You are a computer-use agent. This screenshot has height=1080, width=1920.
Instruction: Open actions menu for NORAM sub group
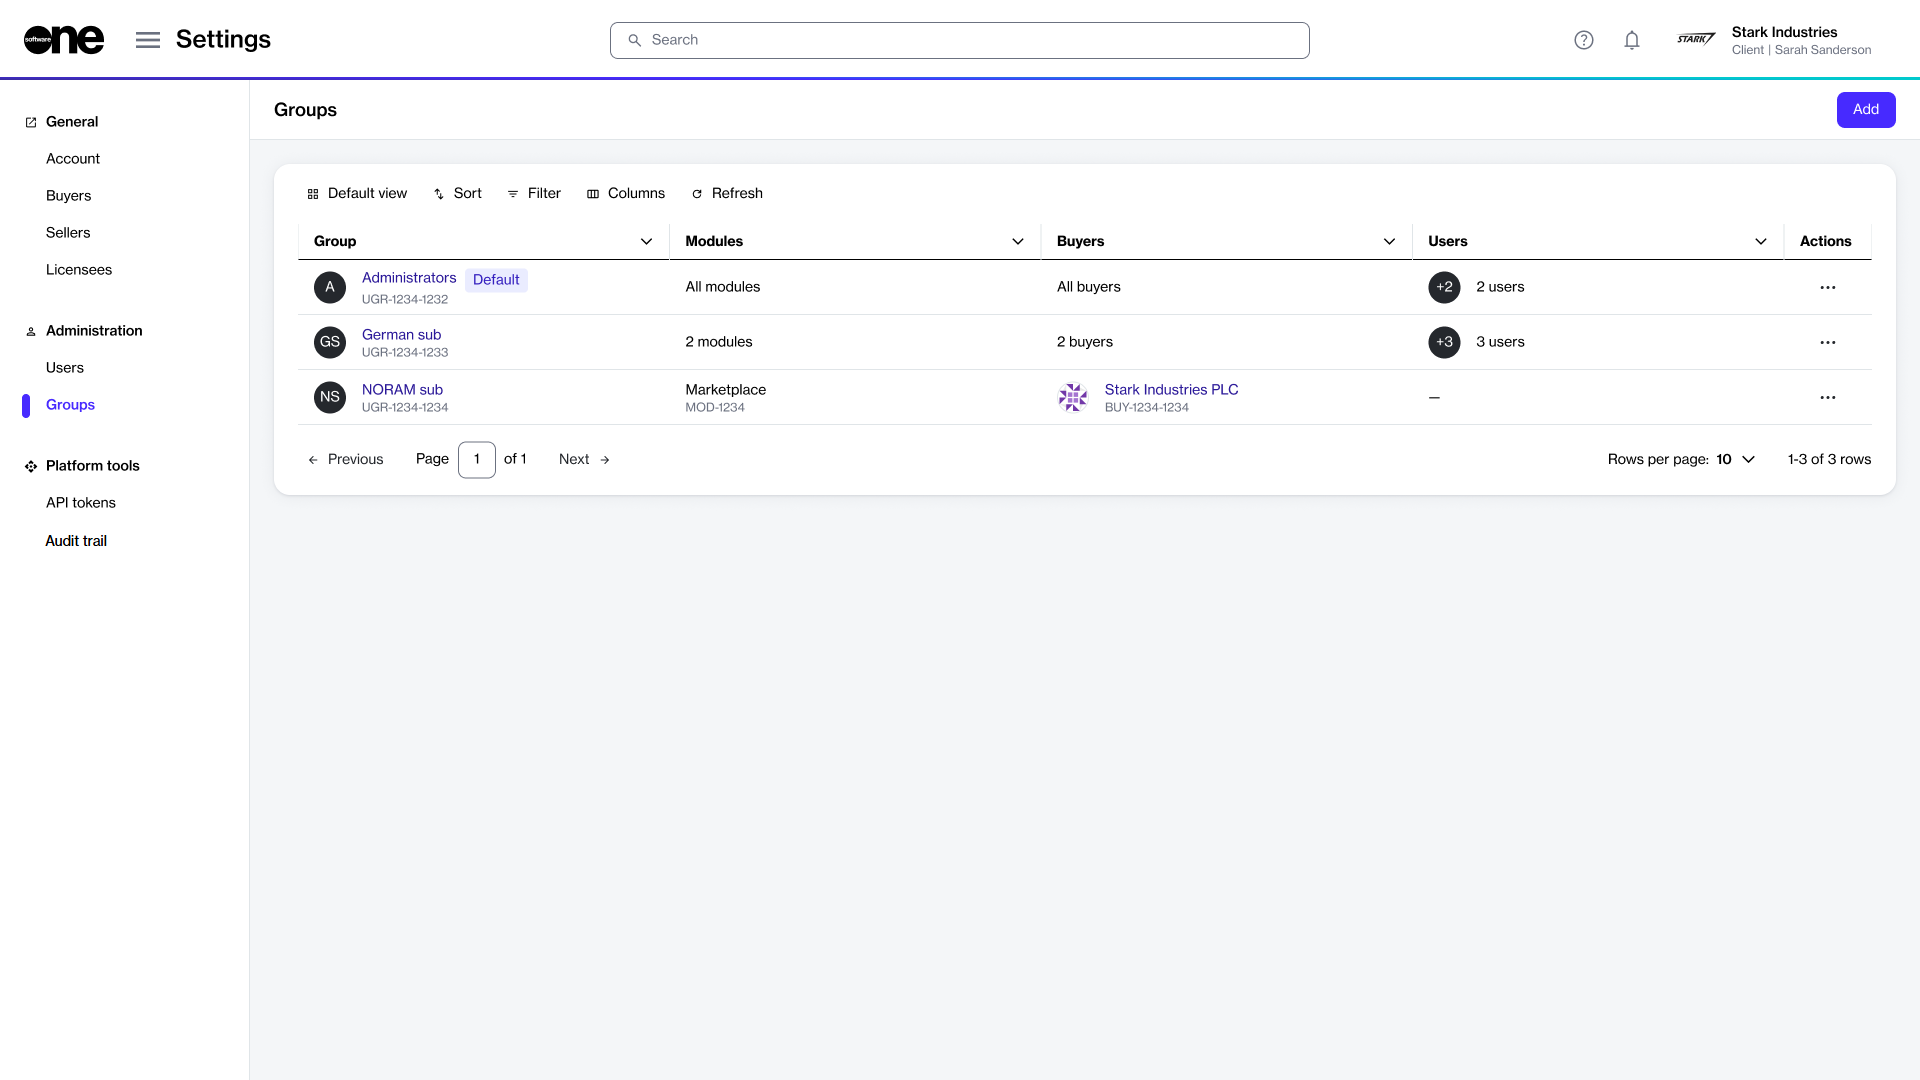tap(1827, 398)
